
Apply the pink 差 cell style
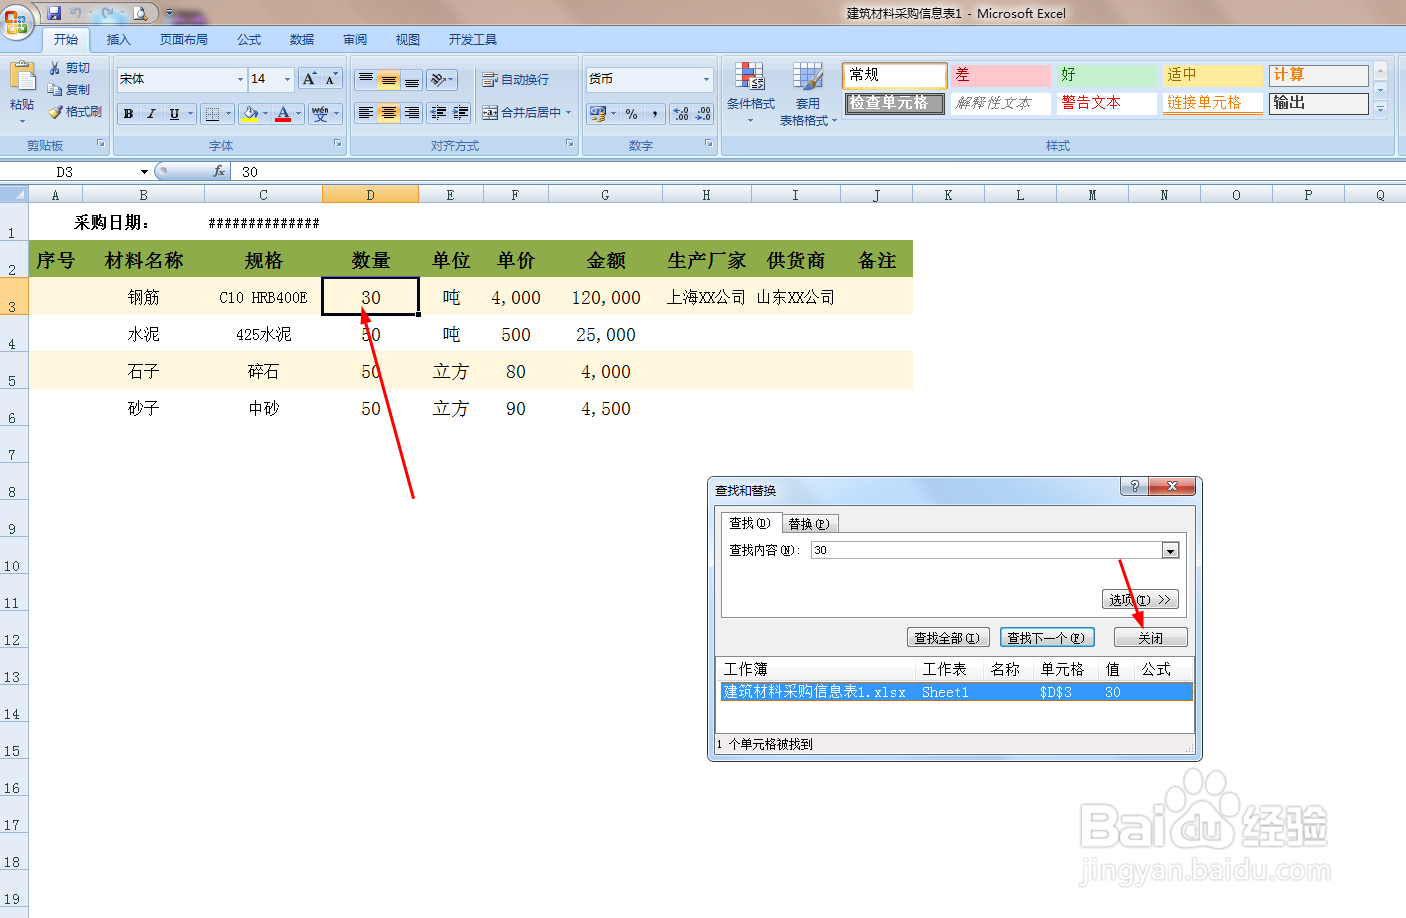click(1001, 75)
